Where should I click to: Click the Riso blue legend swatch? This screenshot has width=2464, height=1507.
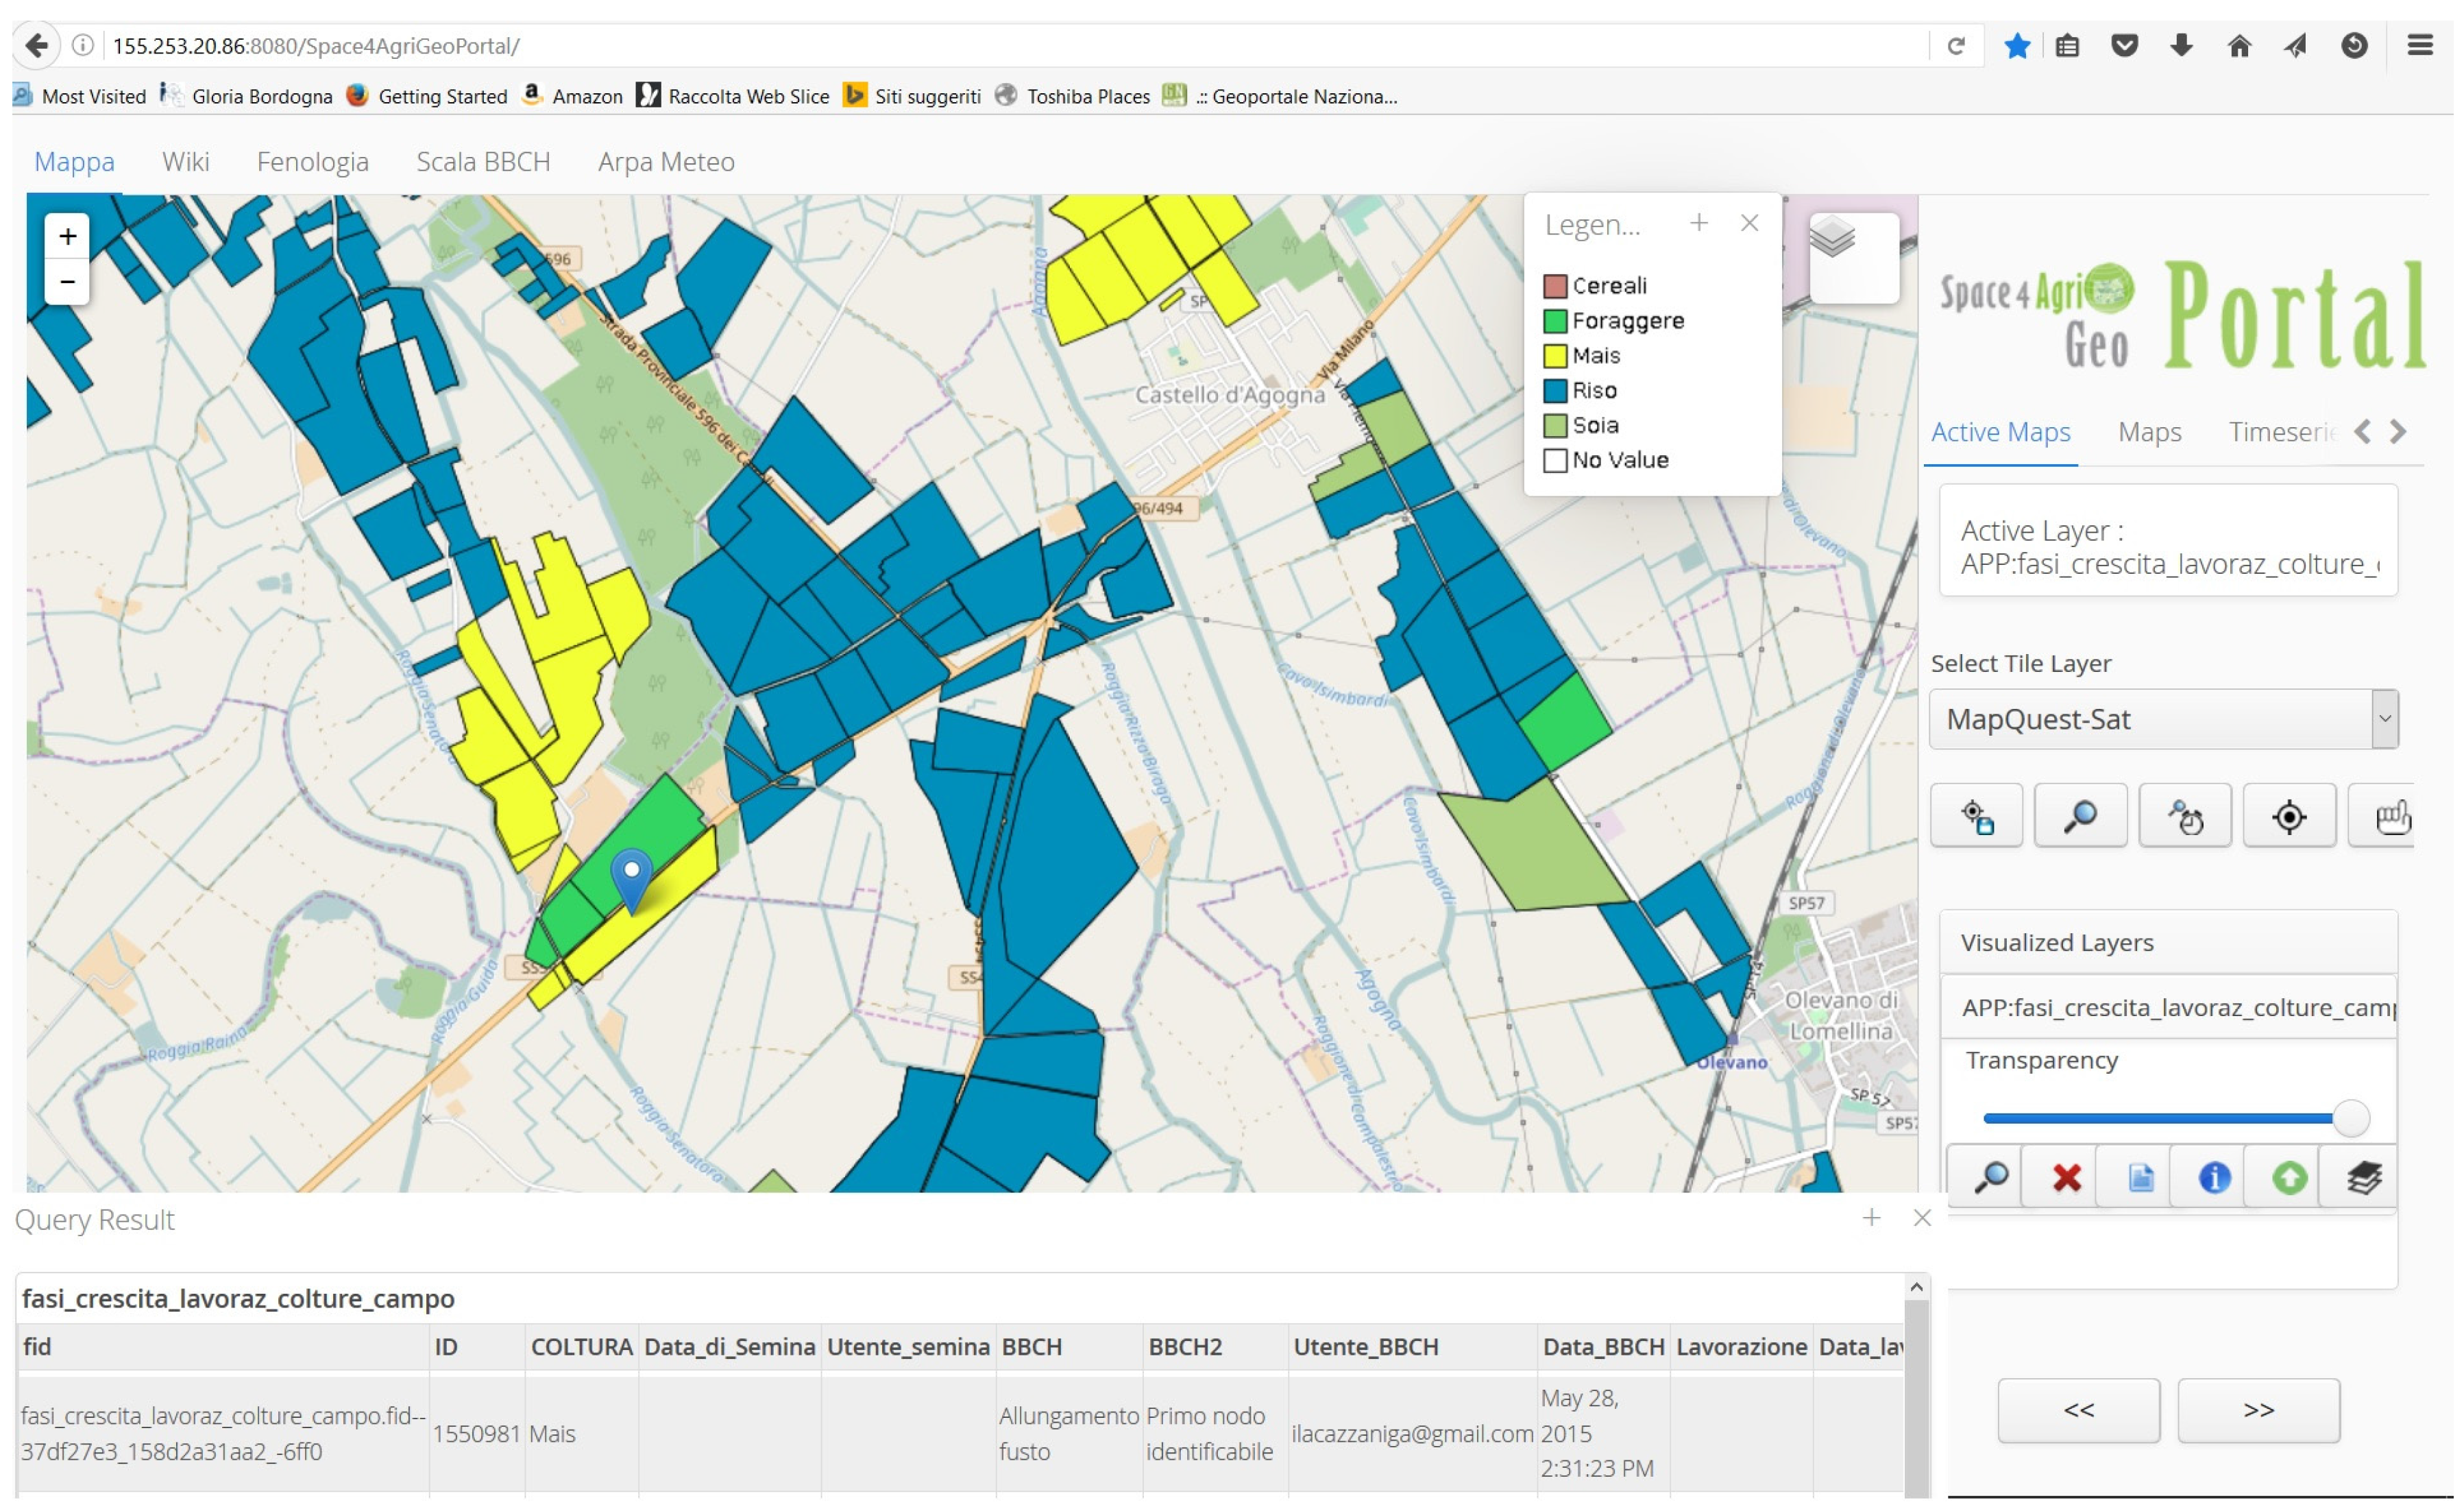pyautogui.click(x=1554, y=390)
